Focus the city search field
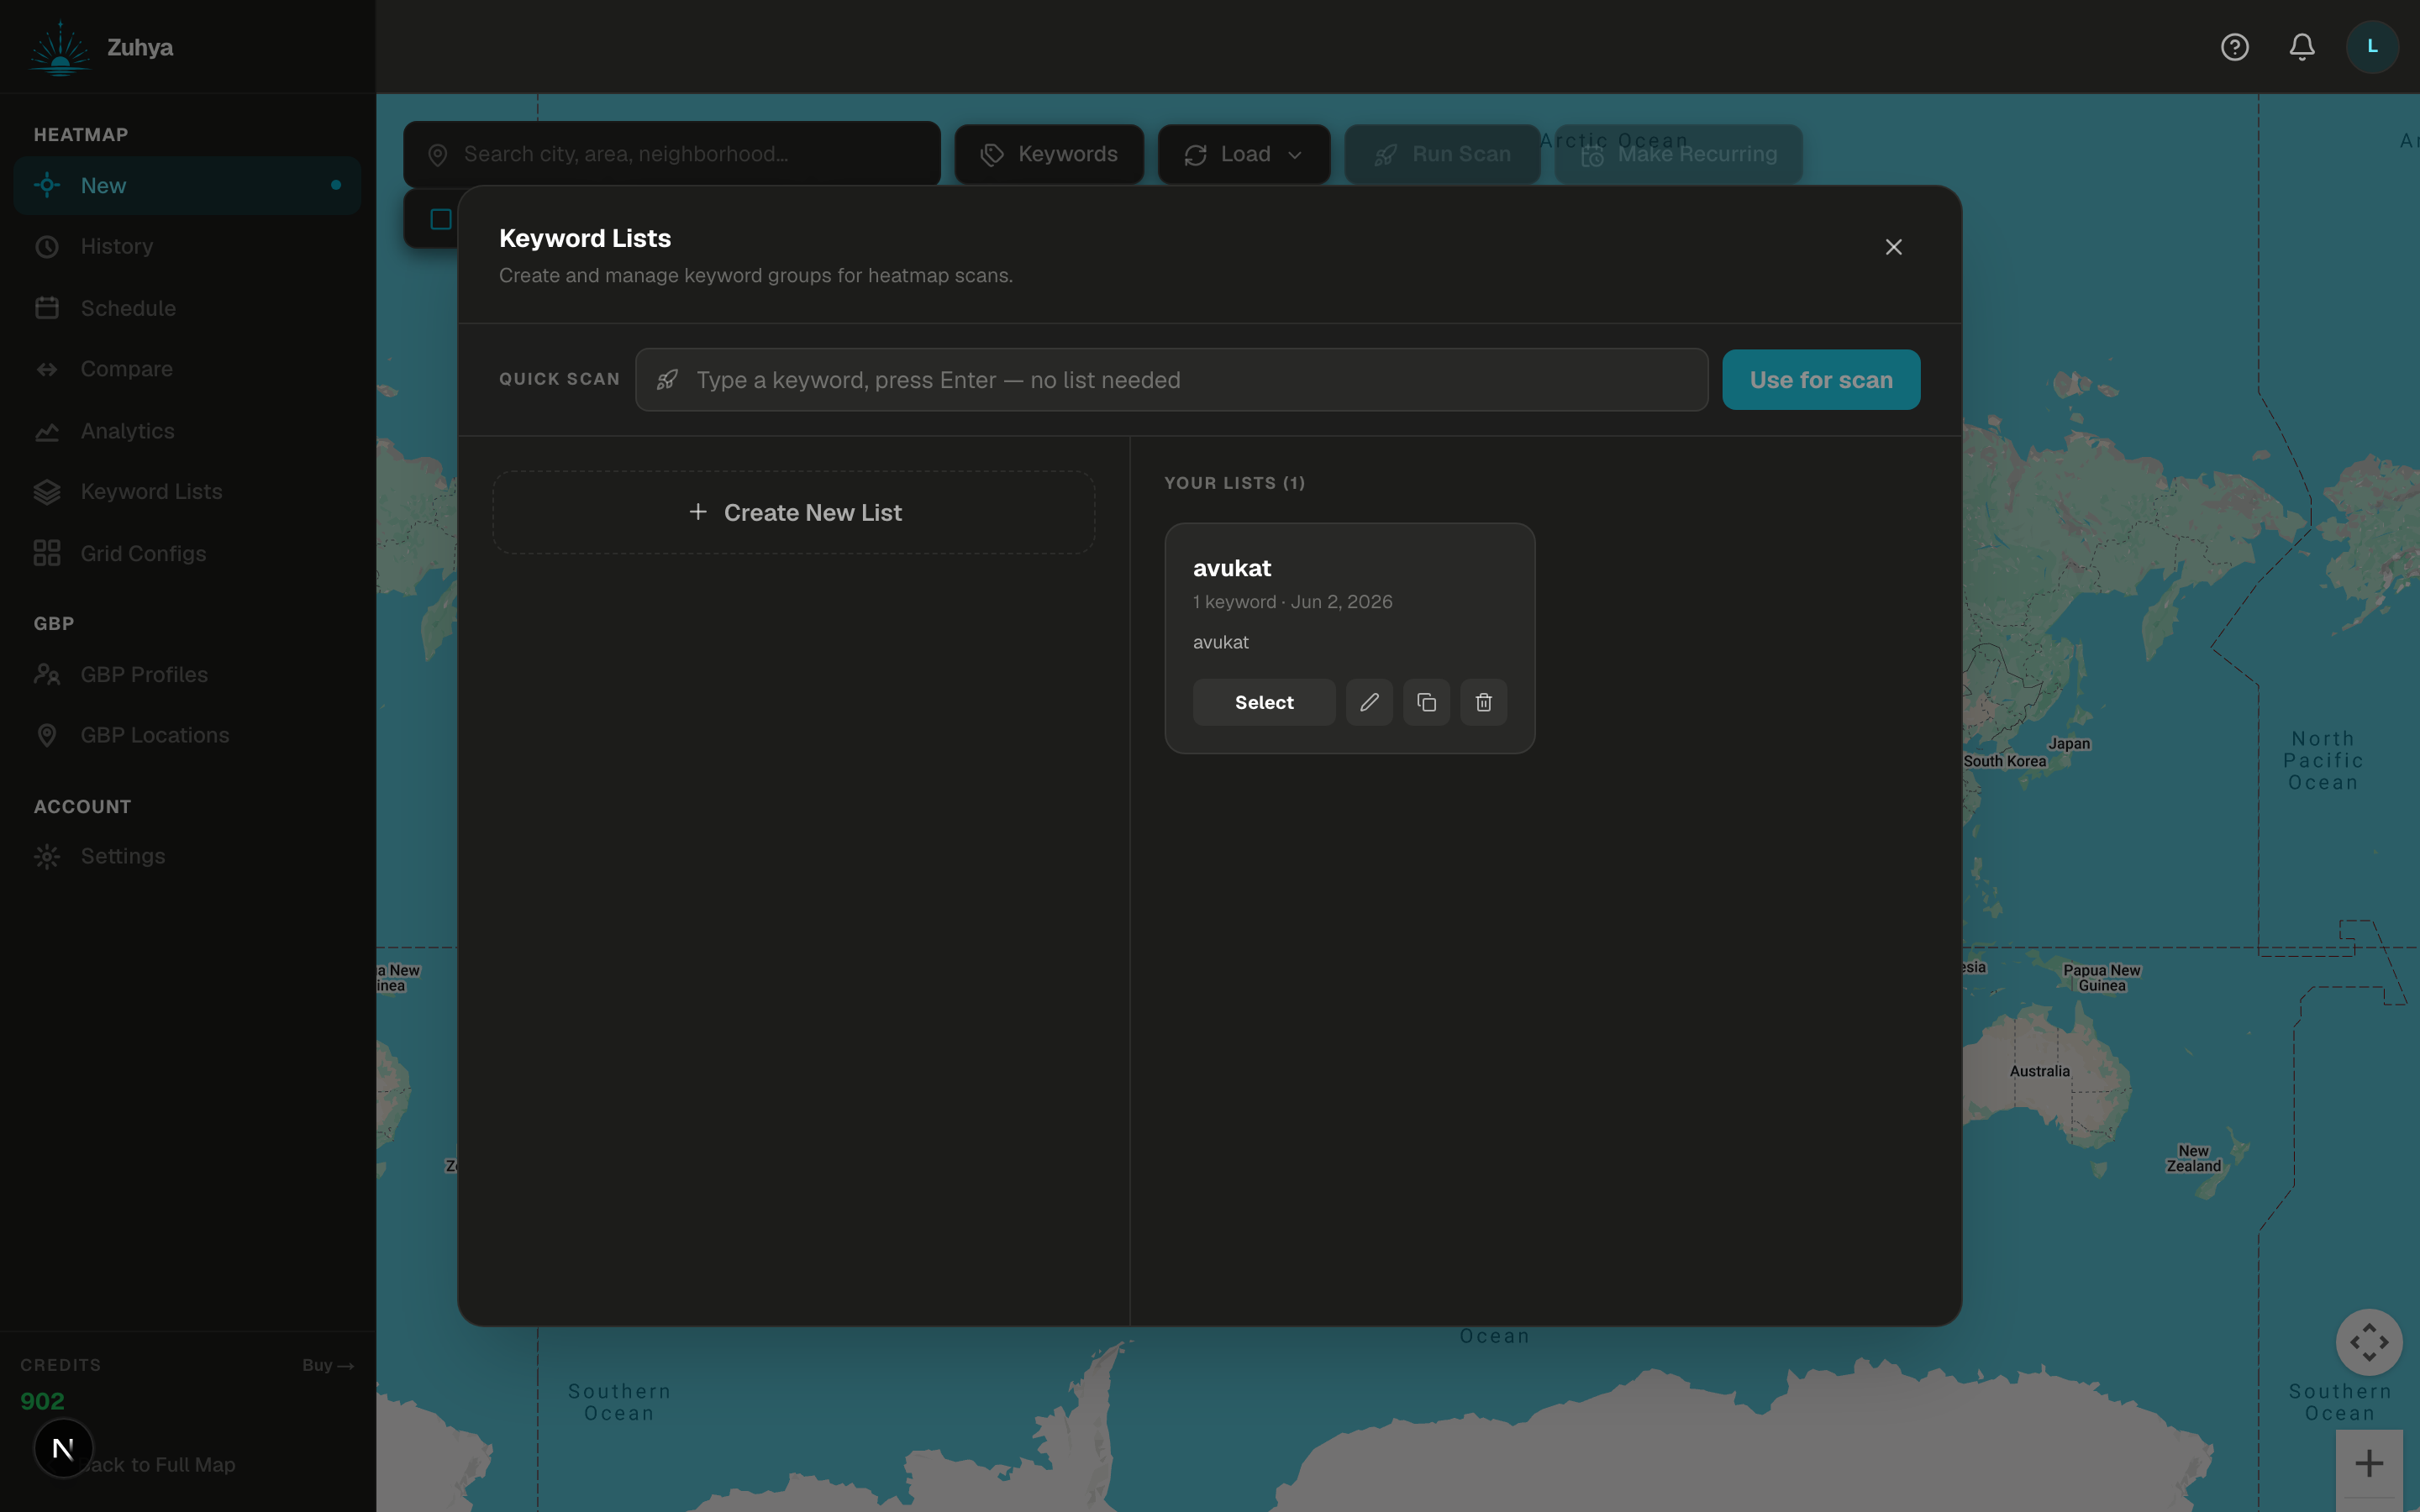This screenshot has height=1512, width=2420. (672, 154)
